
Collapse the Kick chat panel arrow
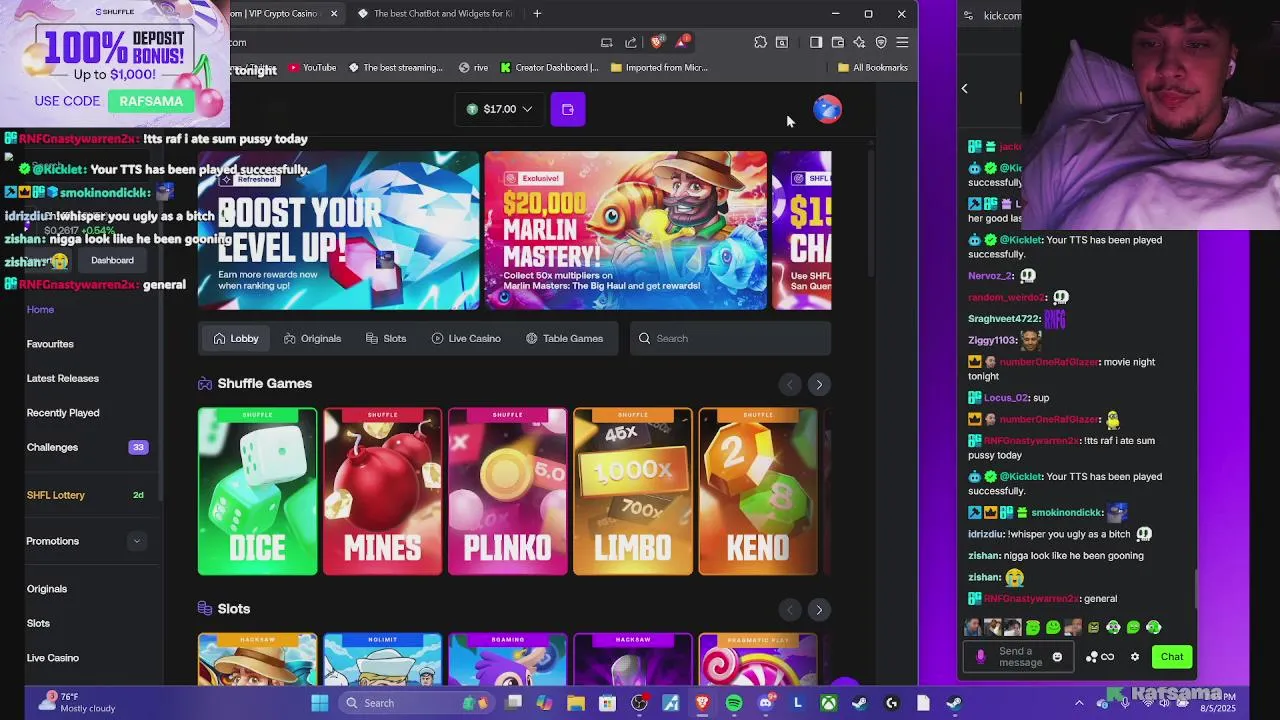point(964,88)
